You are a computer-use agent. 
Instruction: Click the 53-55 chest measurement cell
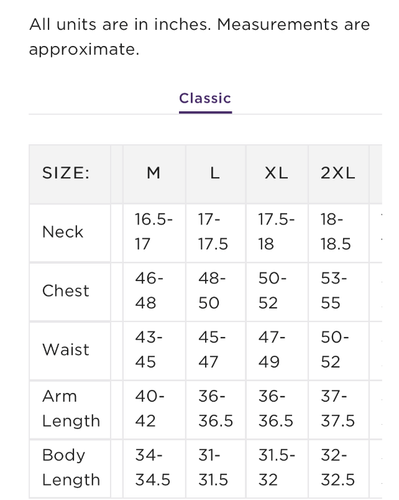pos(338,292)
